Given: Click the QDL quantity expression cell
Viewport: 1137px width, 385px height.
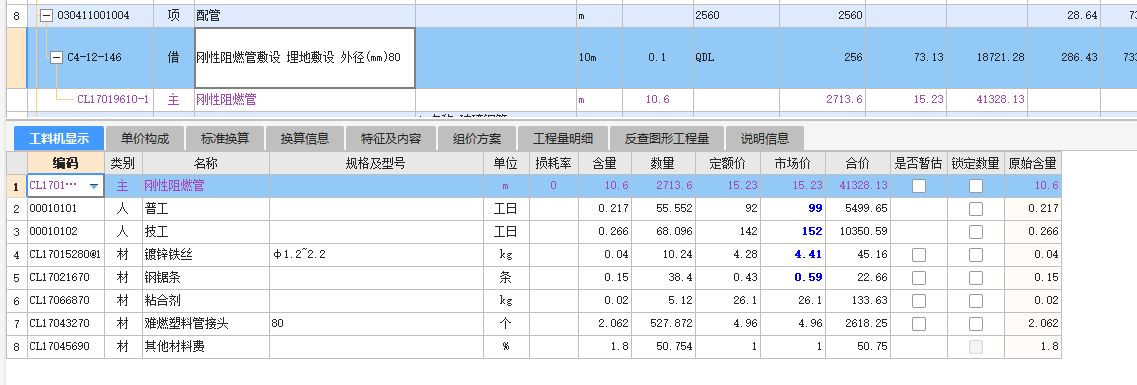Looking at the screenshot, I should point(736,58).
